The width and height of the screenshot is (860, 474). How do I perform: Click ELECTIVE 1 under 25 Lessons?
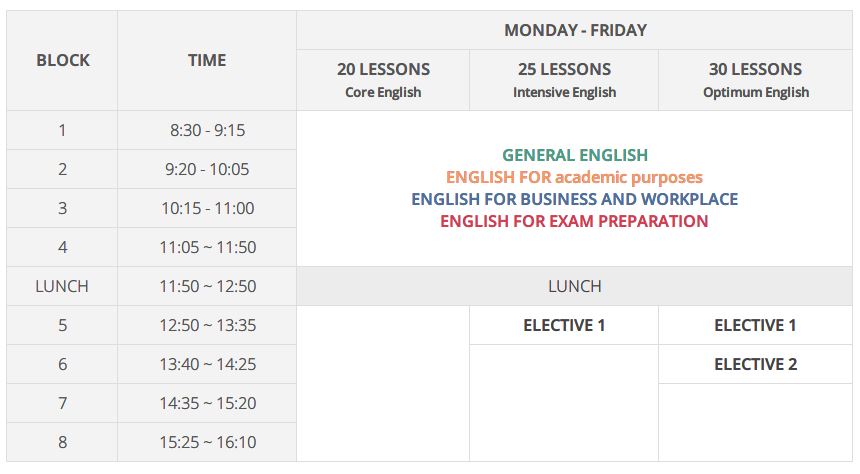[564, 325]
